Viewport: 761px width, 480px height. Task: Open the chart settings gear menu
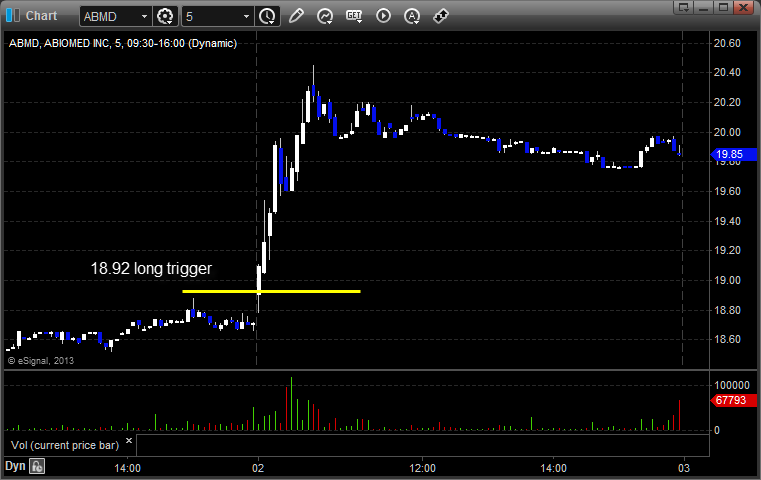tap(165, 17)
